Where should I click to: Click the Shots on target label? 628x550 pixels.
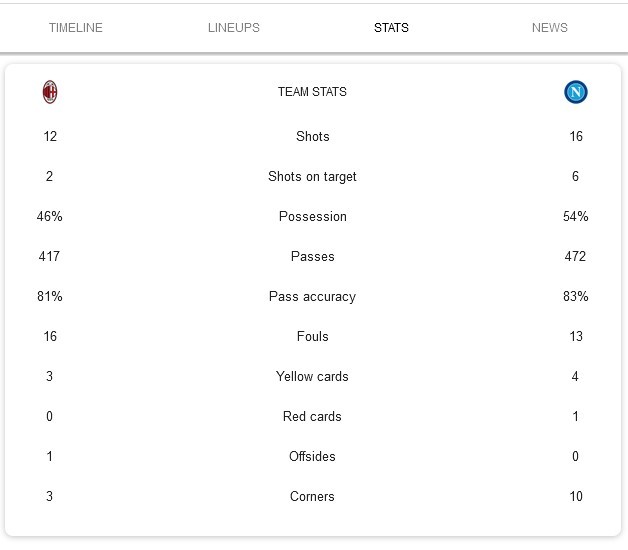[x=312, y=176]
